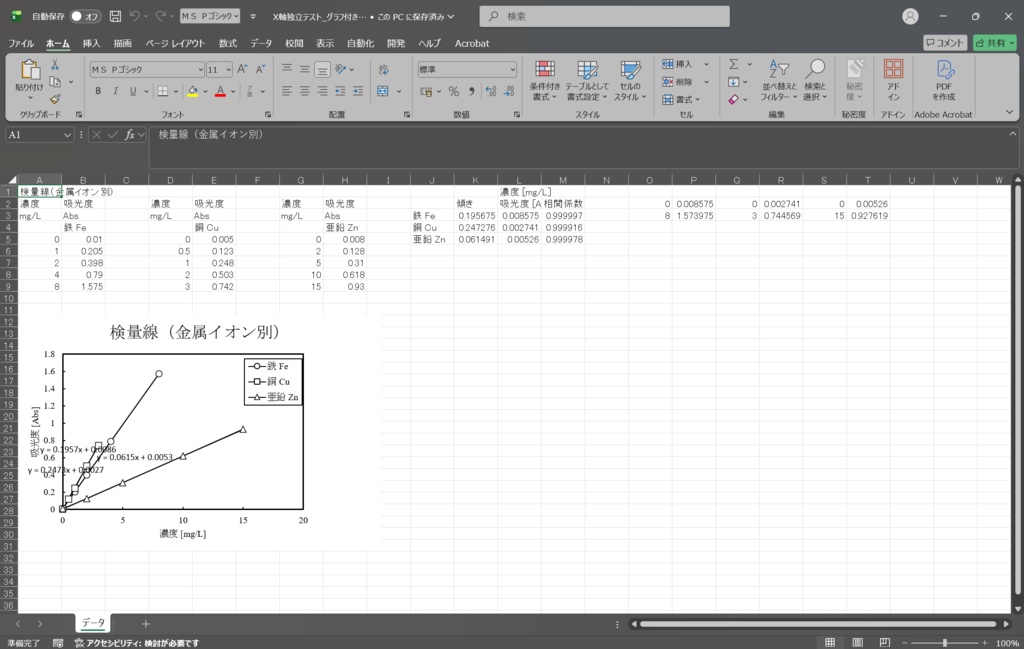The height and width of the screenshot is (649, 1024).
Task: Click the zoom slider handle
Action: (x=944, y=643)
